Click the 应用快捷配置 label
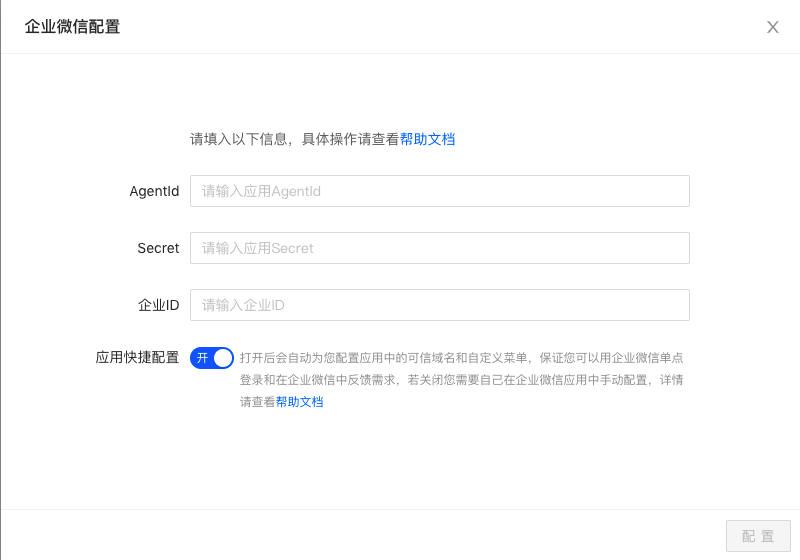Viewport: 800px width, 560px height. (137, 358)
